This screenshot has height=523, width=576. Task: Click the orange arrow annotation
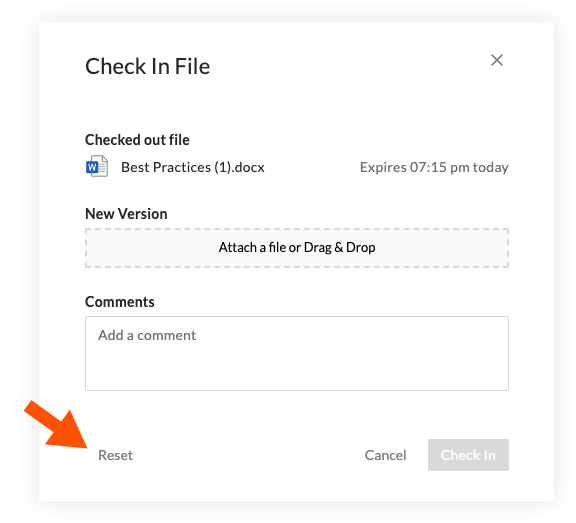coord(56,424)
